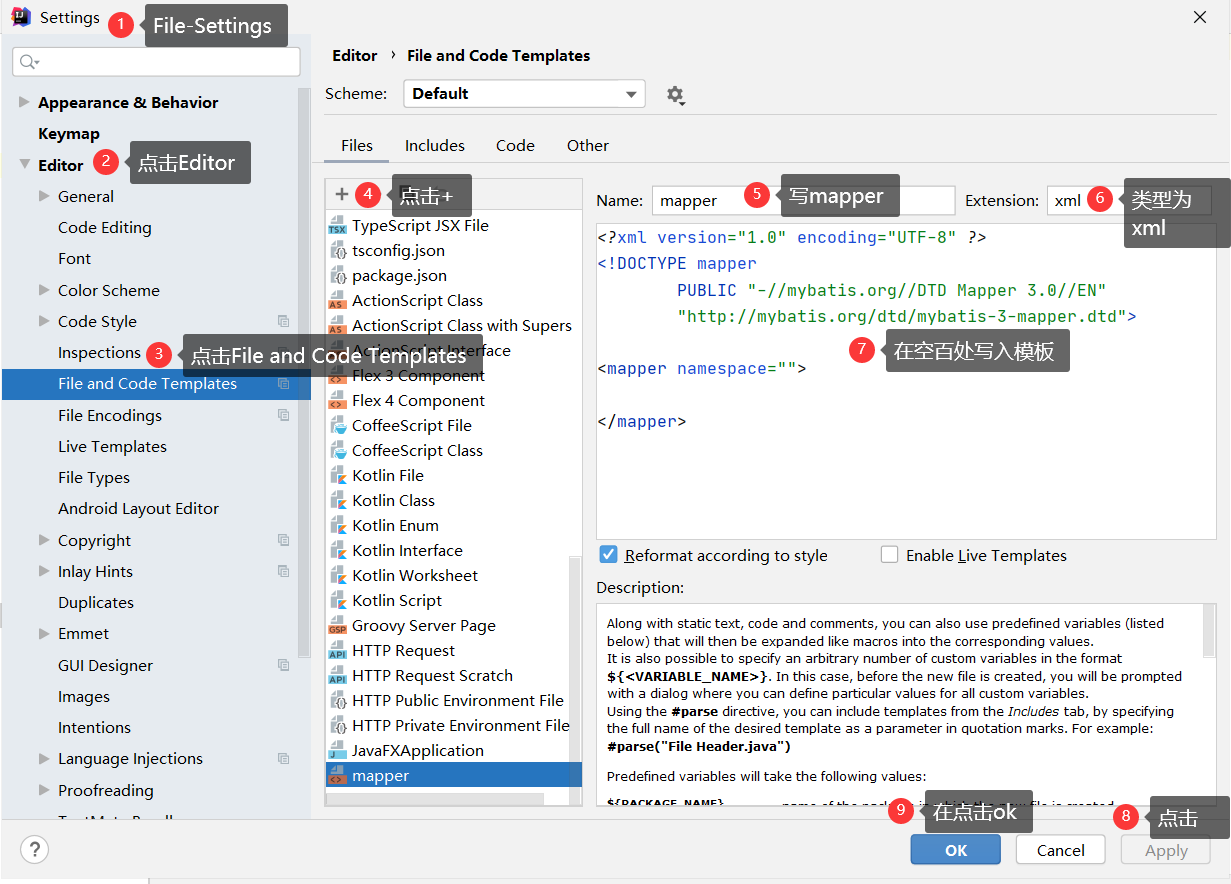Click the package.json file icon
This screenshot has height=884, width=1231.
(337, 276)
